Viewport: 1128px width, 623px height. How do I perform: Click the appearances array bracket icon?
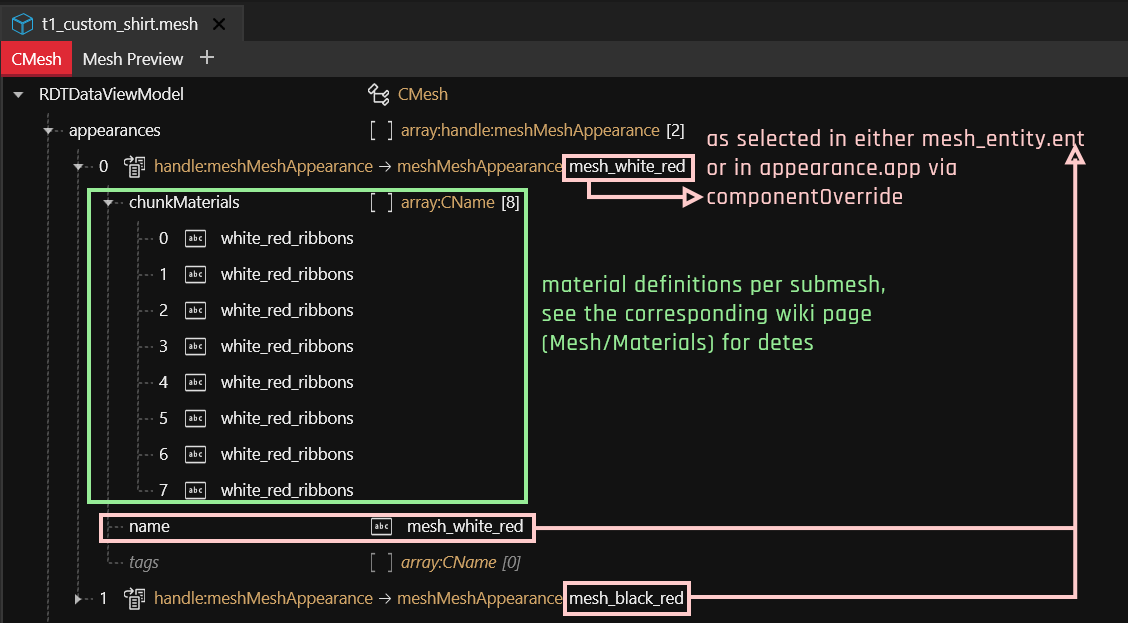tap(381, 131)
